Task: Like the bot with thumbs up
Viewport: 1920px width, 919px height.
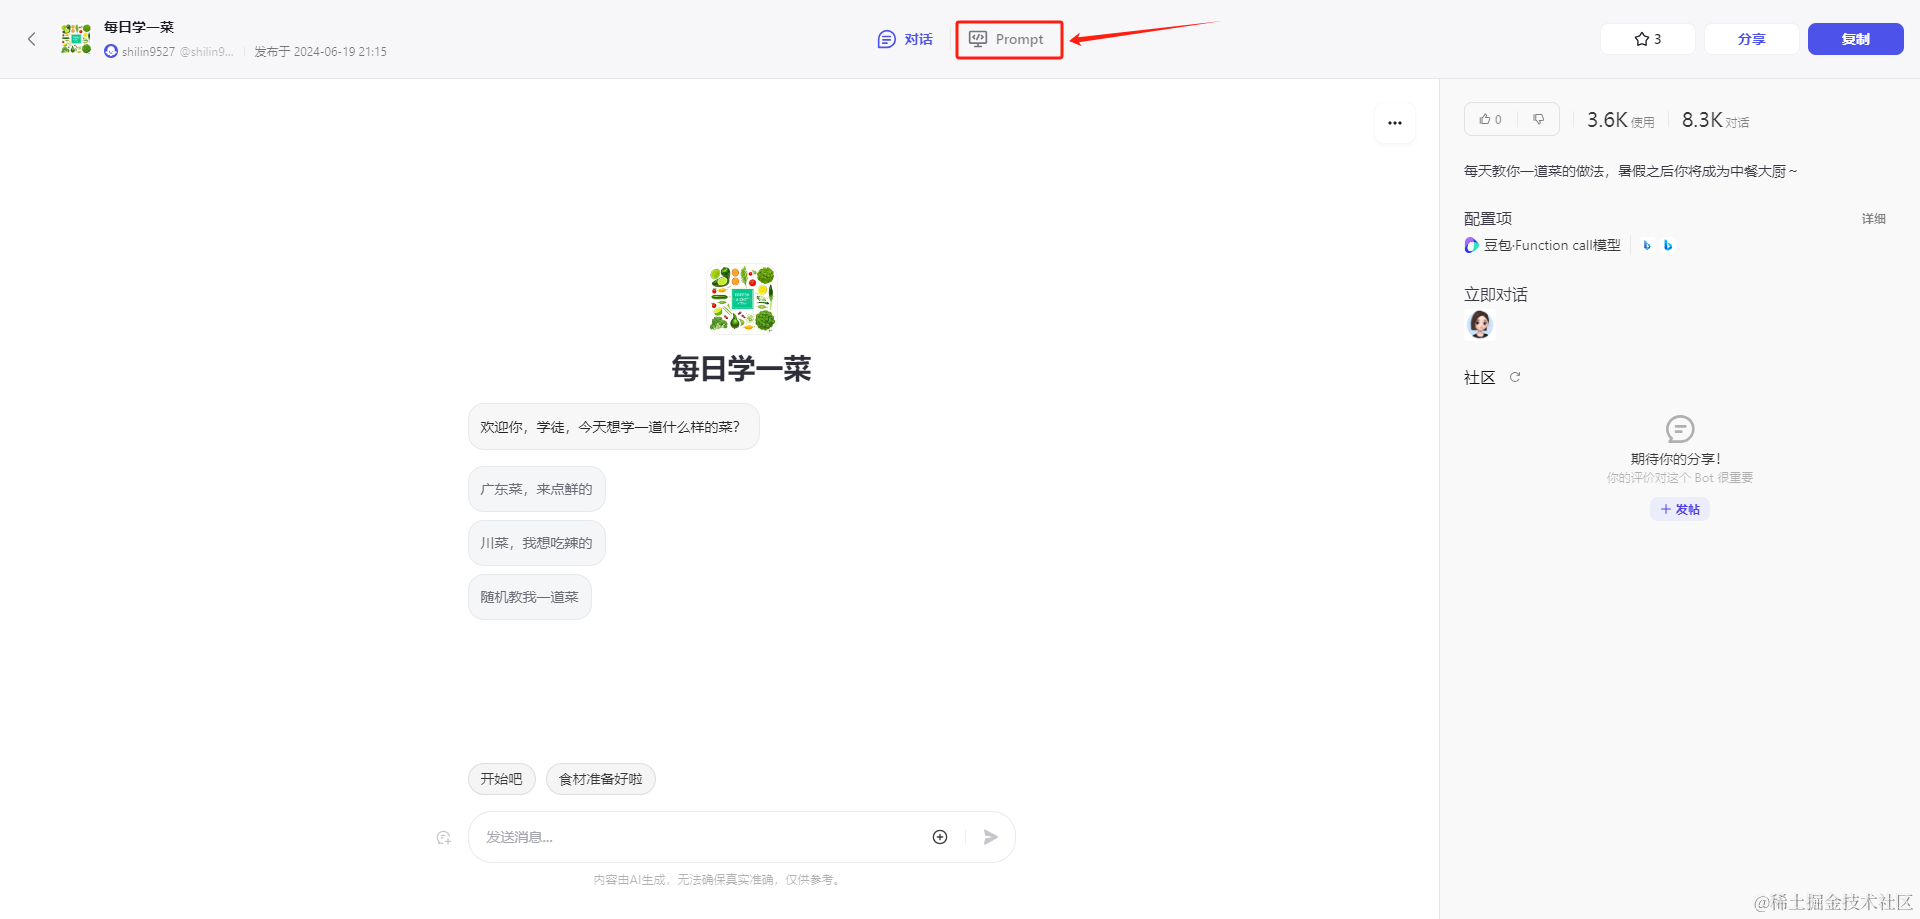Action: pyautogui.click(x=1490, y=119)
